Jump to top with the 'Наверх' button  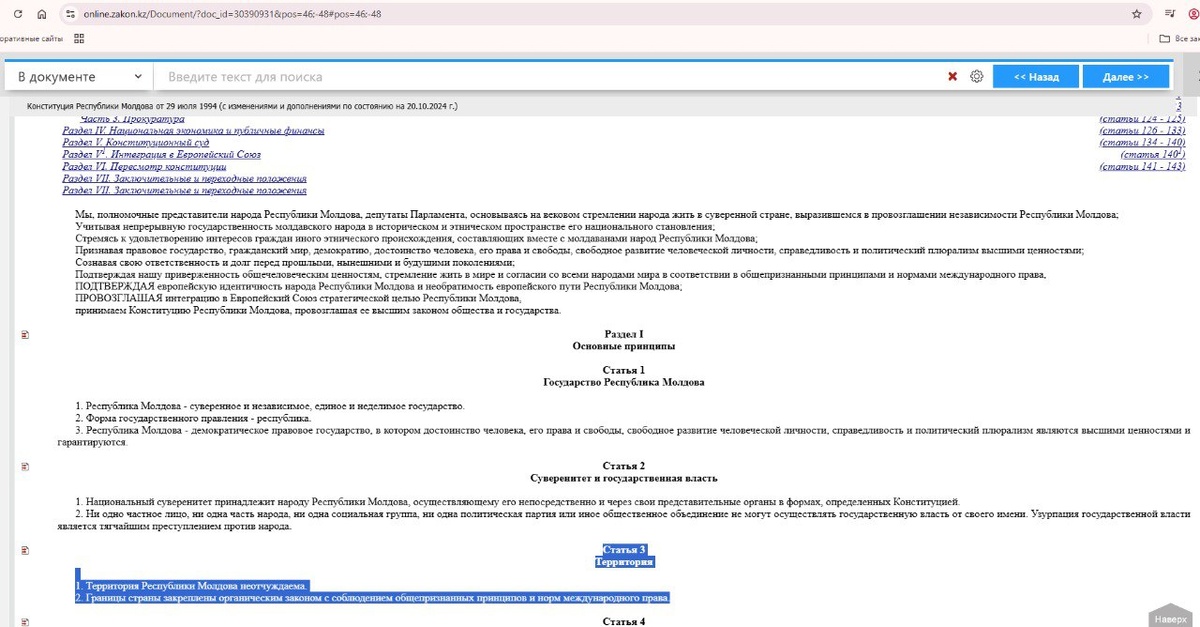1170,616
